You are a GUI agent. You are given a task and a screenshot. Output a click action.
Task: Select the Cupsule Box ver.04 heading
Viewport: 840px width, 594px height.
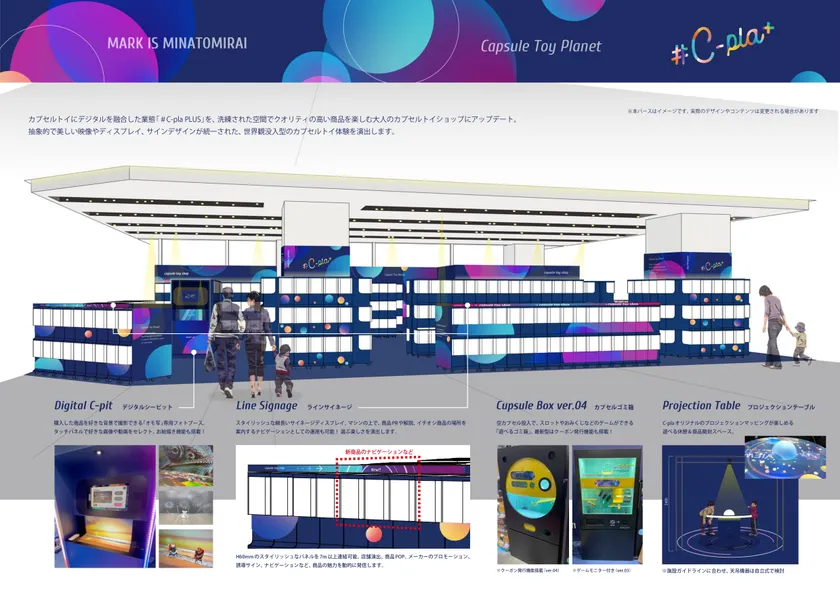[541, 405]
